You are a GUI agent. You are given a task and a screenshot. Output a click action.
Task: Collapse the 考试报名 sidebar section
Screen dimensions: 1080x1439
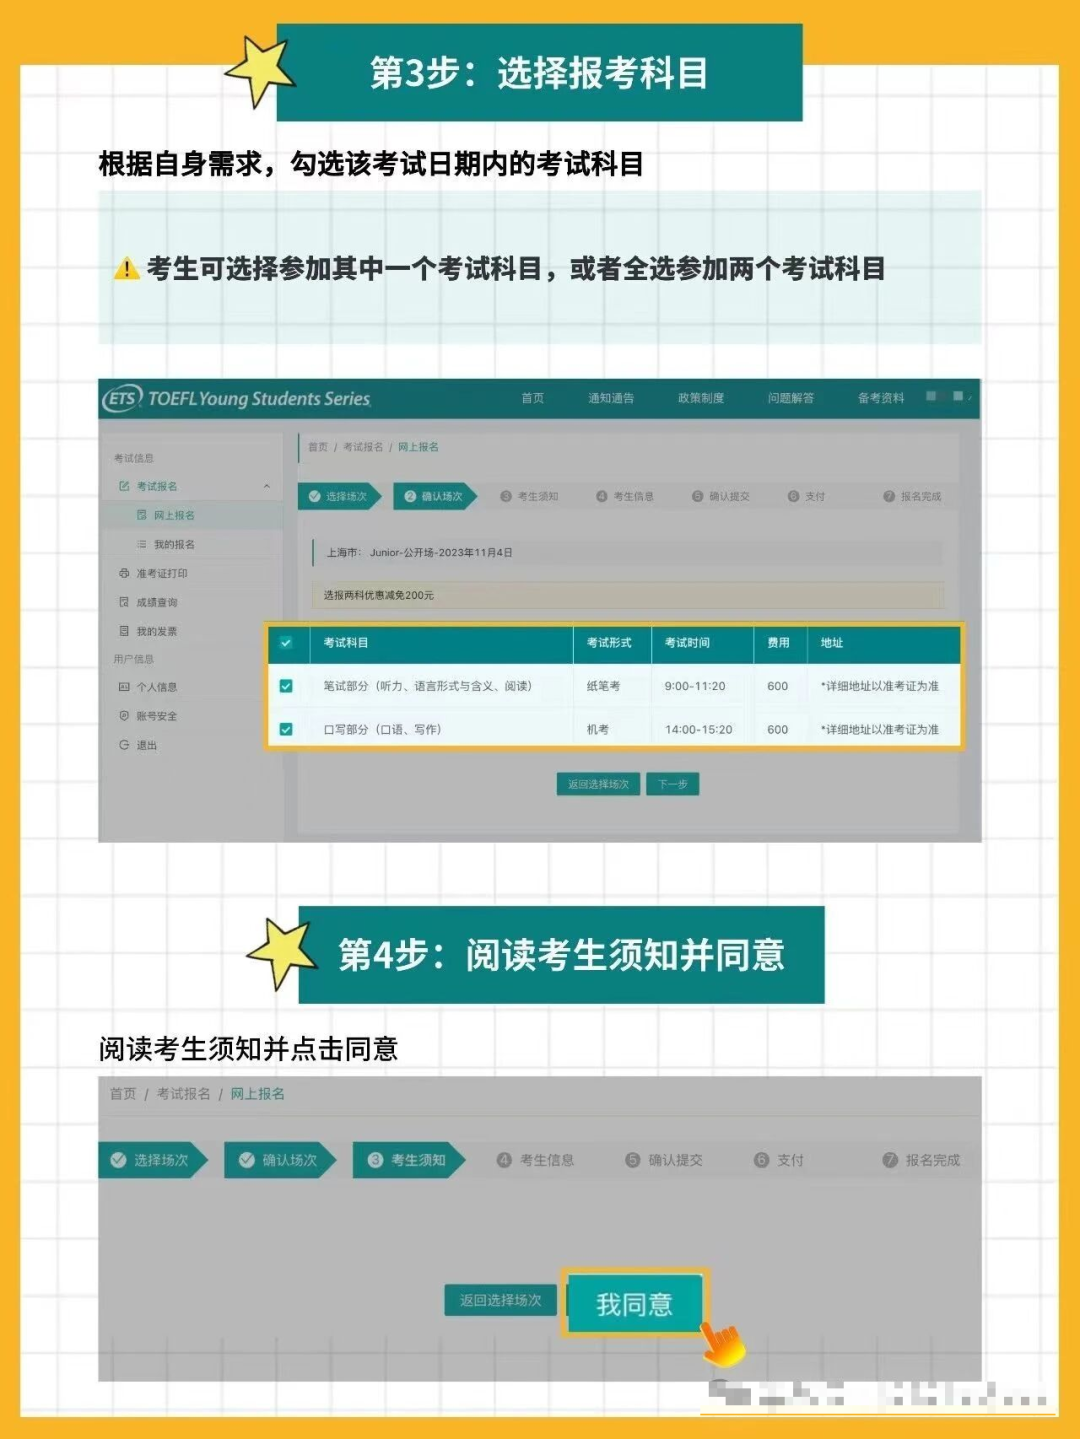pyautogui.click(x=265, y=485)
